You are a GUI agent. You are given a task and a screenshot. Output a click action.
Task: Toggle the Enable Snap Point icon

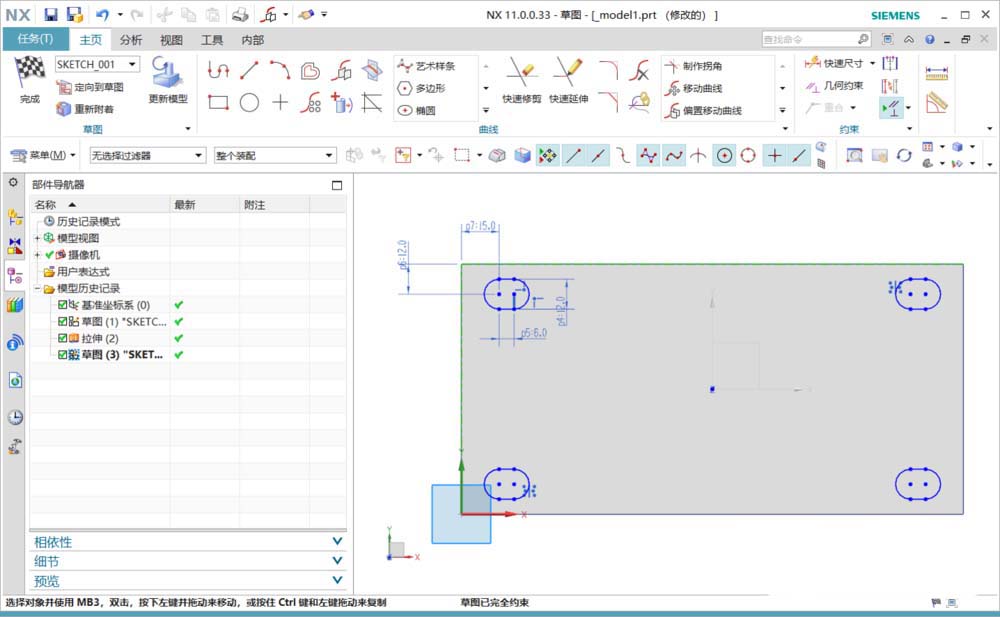pos(547,155)
